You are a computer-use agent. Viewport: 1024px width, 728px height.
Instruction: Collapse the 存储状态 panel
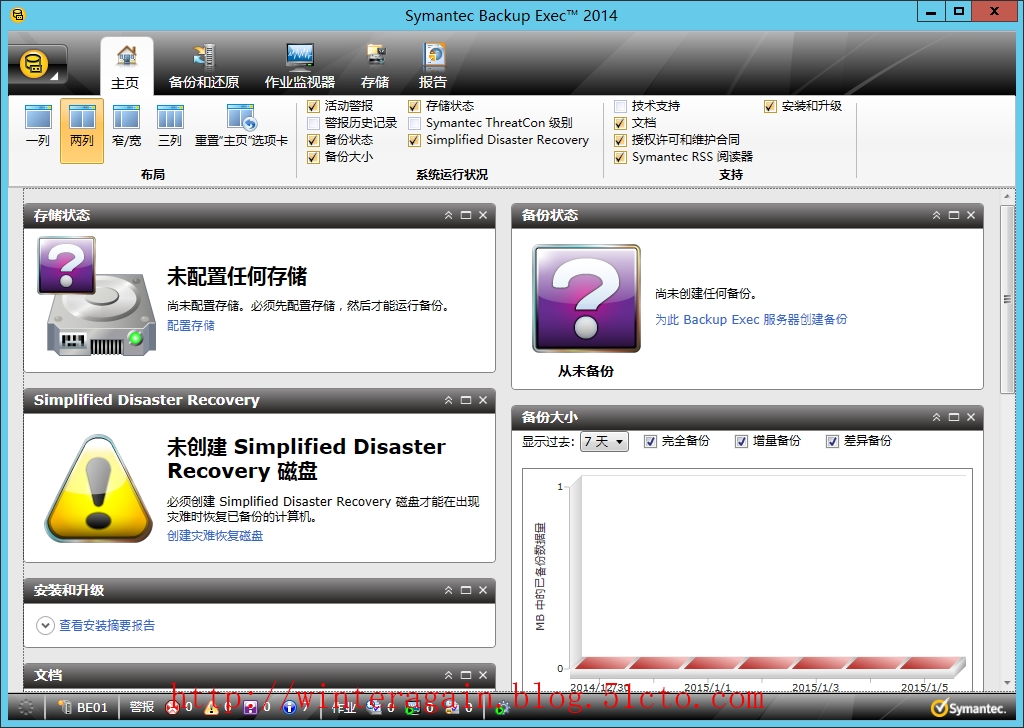coord(448,215)
